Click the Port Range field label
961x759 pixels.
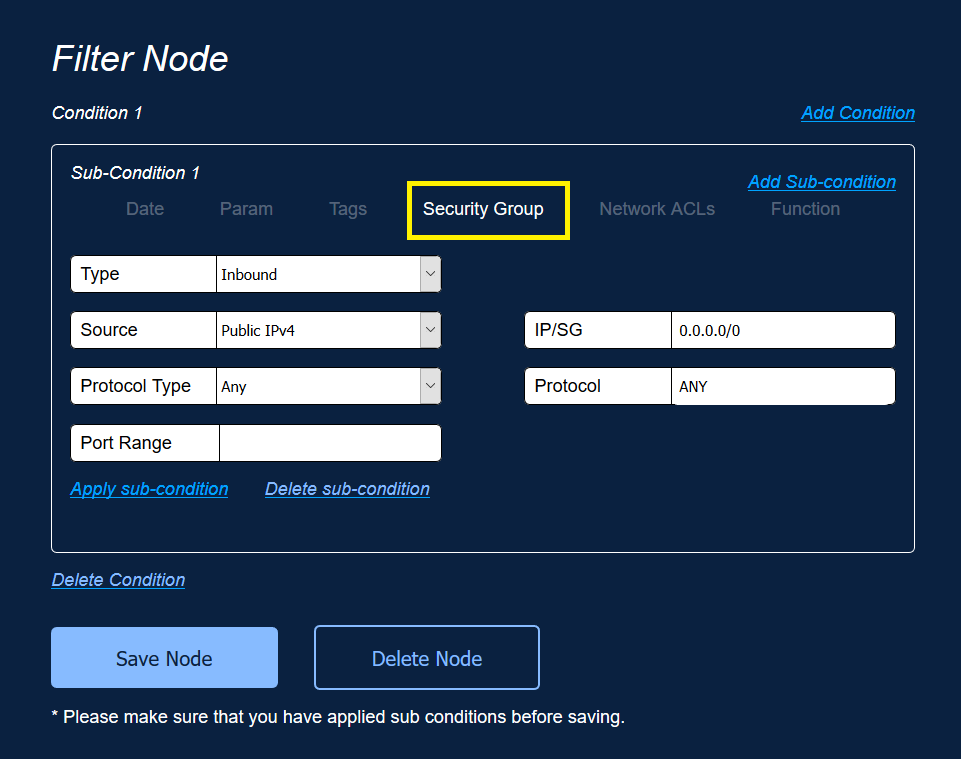(x=126, y=443)
